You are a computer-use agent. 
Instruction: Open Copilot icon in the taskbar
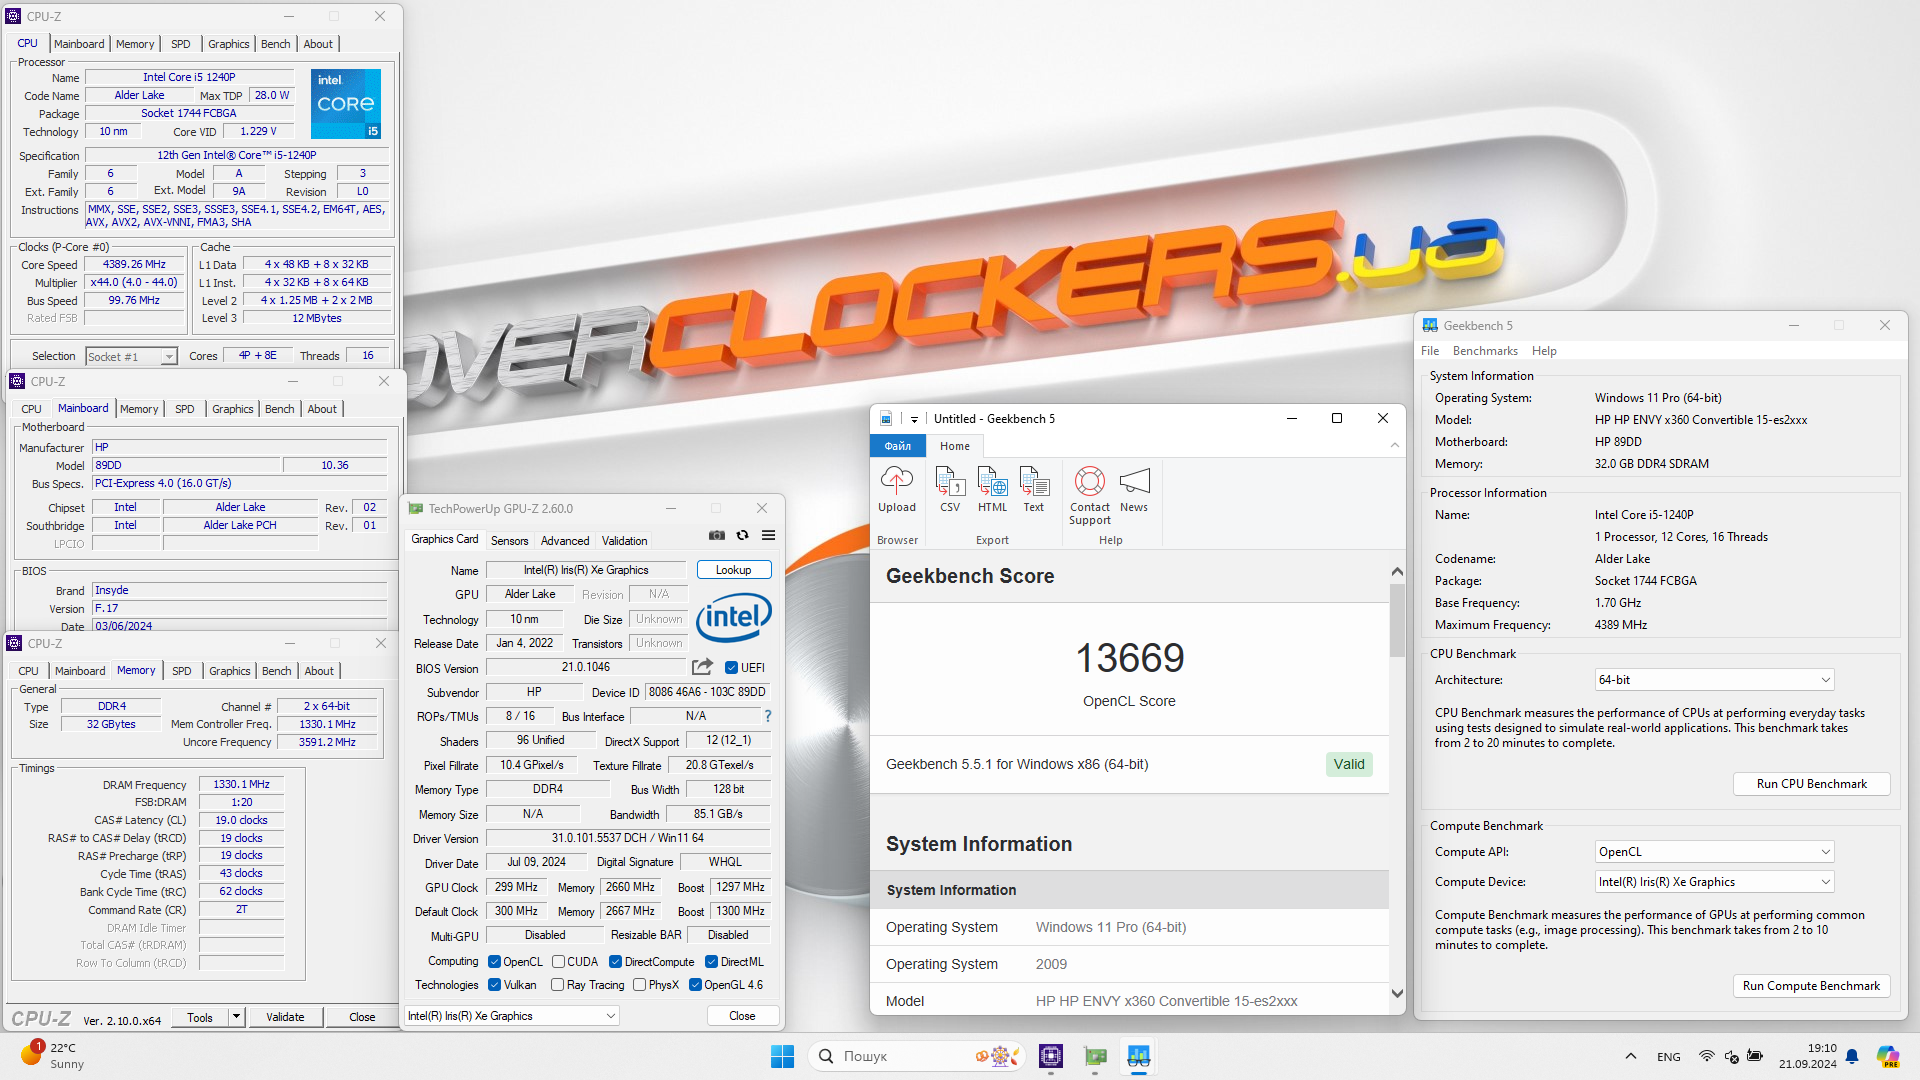1888,1056
